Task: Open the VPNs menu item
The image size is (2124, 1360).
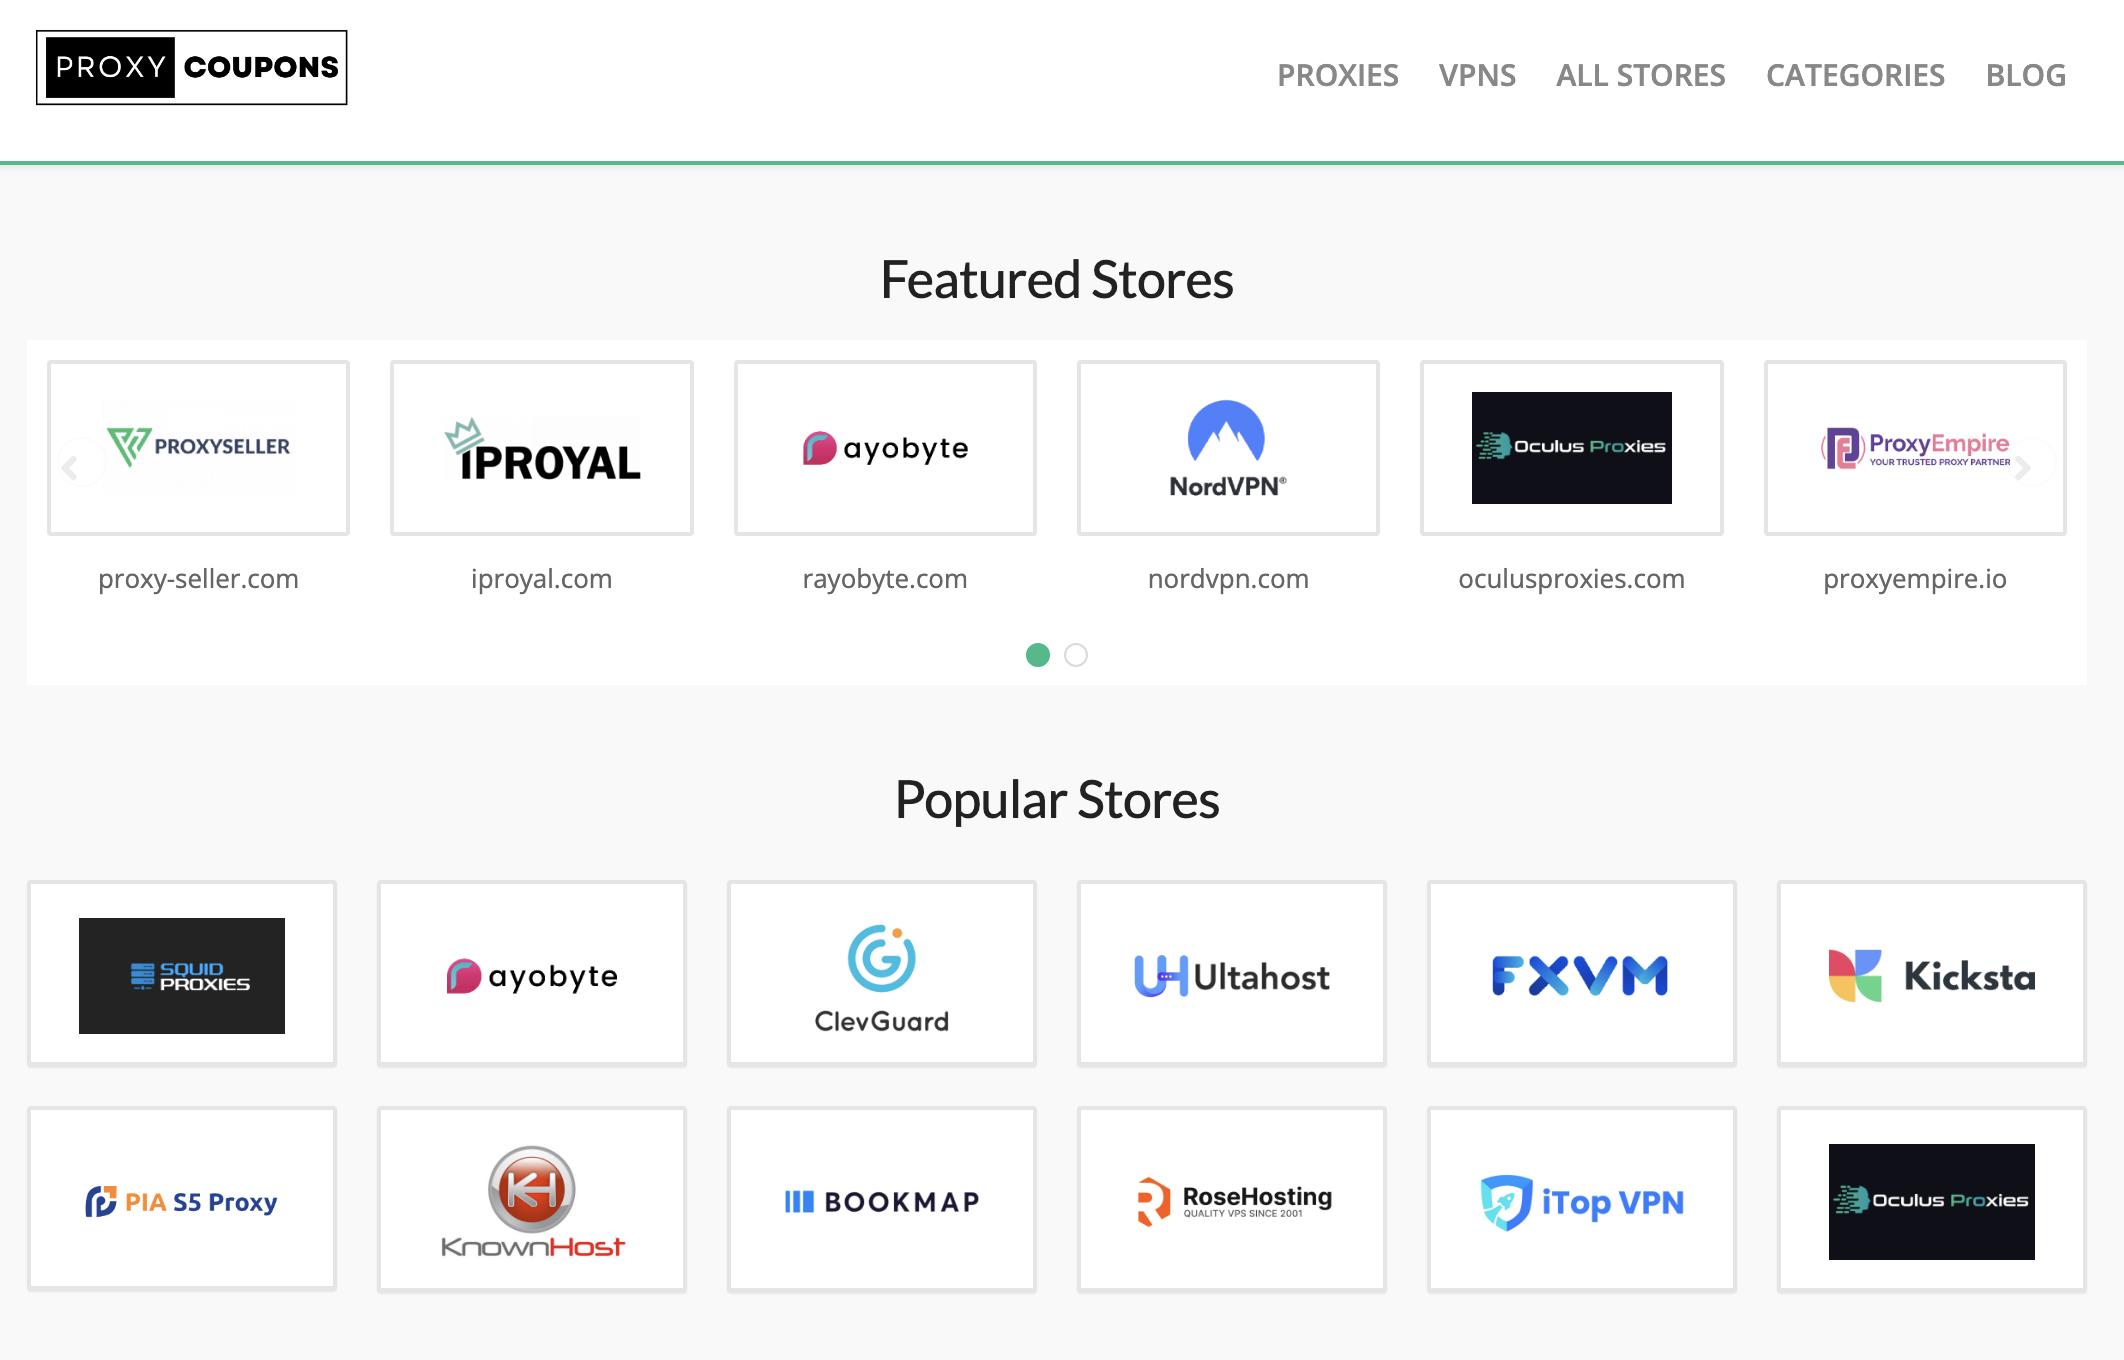Action: pyautogui.click(x=1477, y=75)
